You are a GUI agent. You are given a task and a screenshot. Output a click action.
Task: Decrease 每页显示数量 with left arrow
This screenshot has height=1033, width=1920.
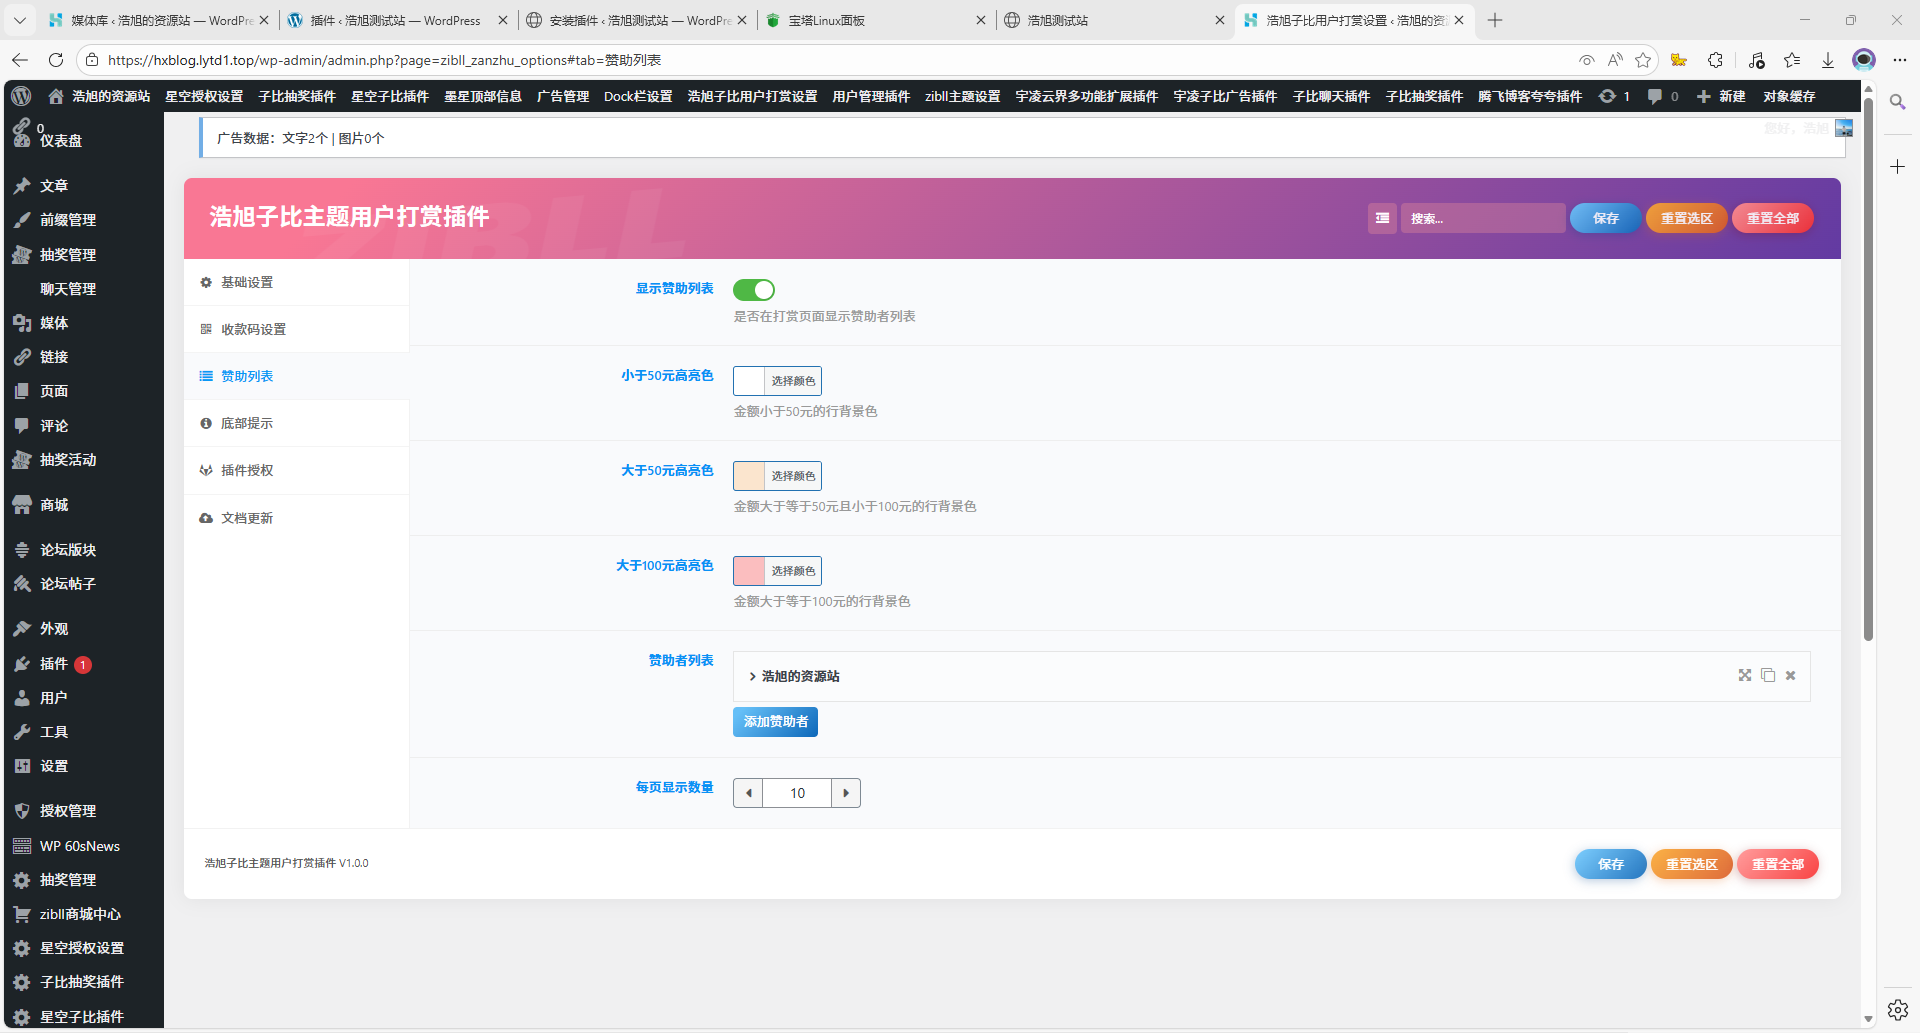(x=748, y=793)
